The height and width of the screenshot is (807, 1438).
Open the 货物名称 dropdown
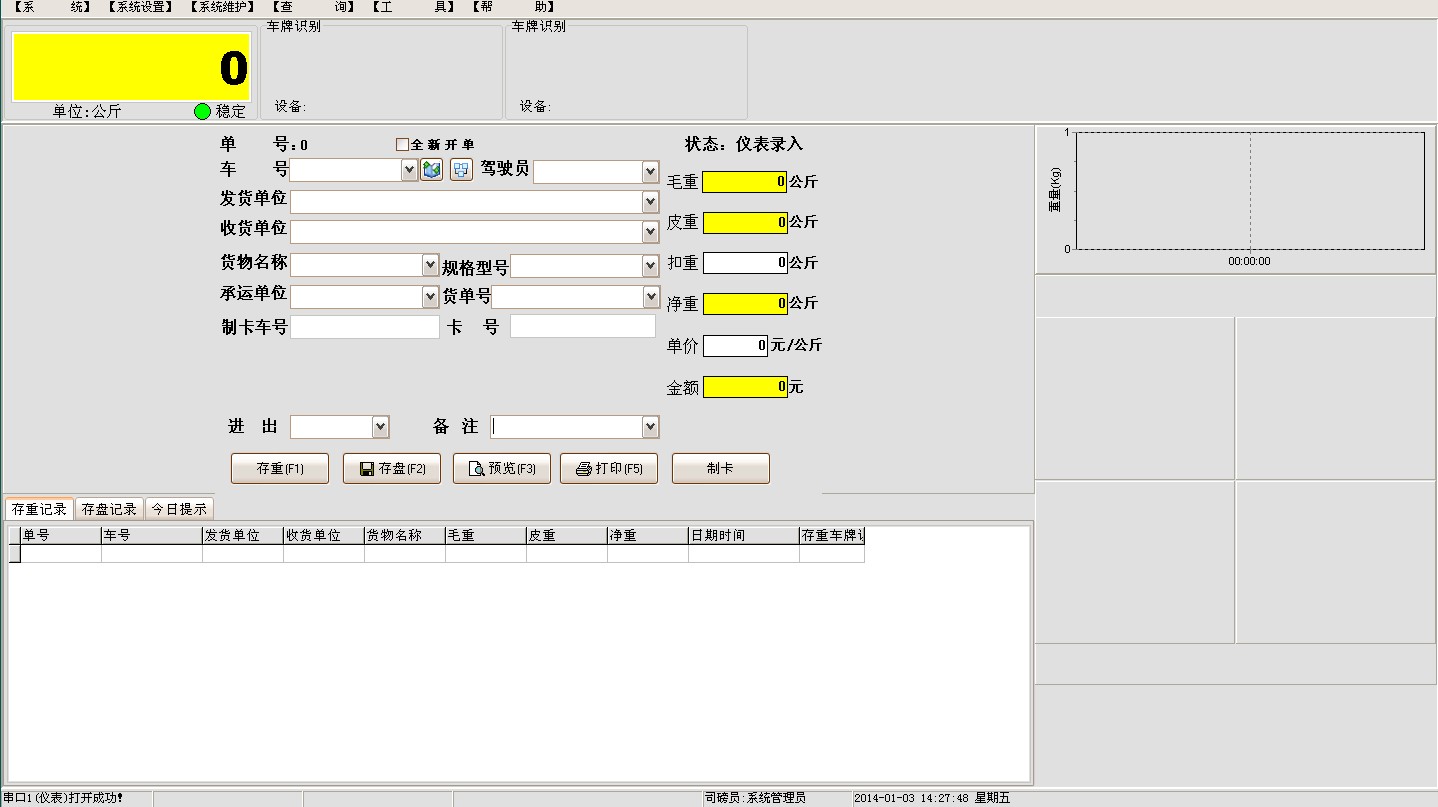pos(431,265)
